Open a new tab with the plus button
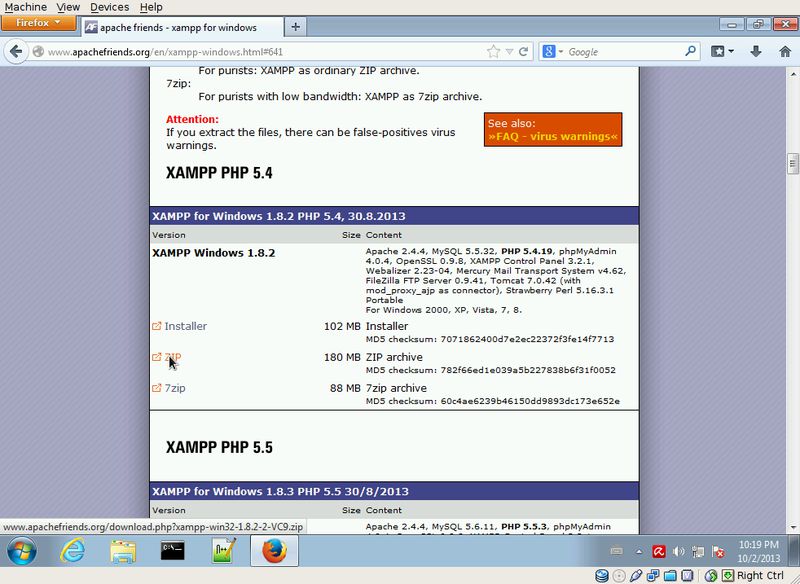The image size is (800, 584). (296, 27)
